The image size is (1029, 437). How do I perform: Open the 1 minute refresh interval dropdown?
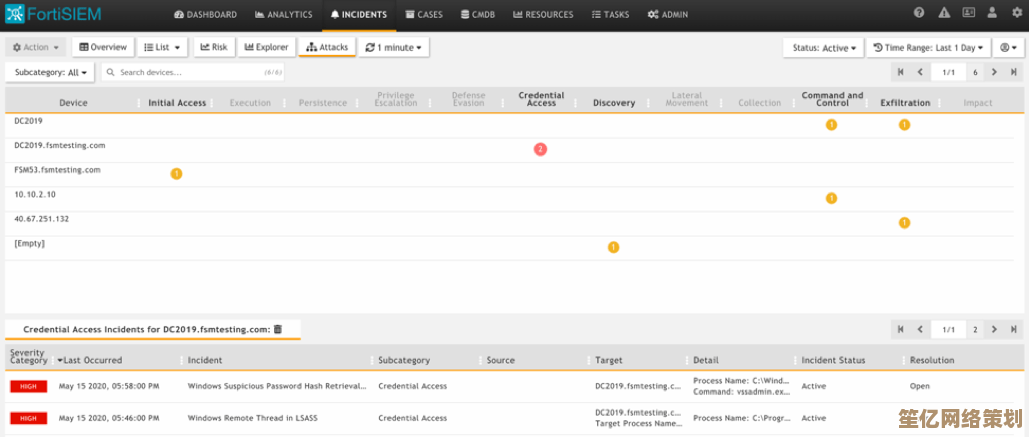click(x=393, y=47)
